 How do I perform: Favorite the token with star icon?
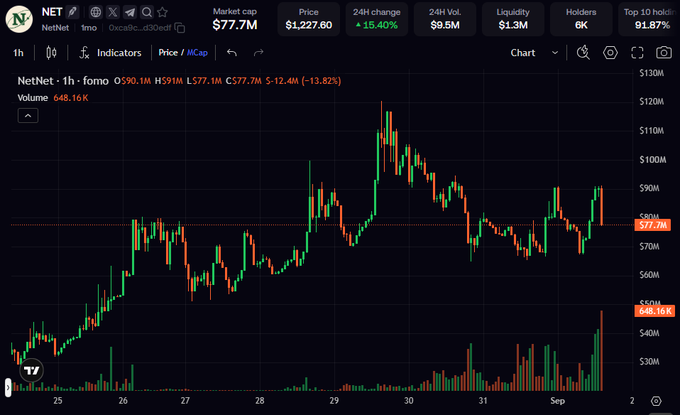coord(163,12)
